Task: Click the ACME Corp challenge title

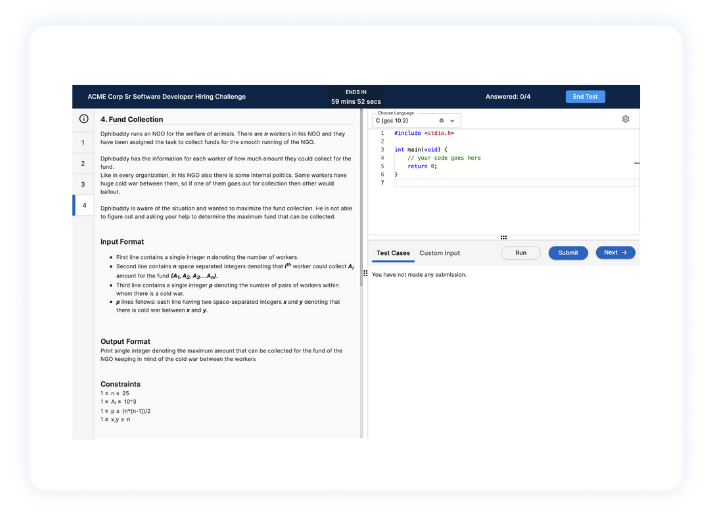Action: click(167, 97)
